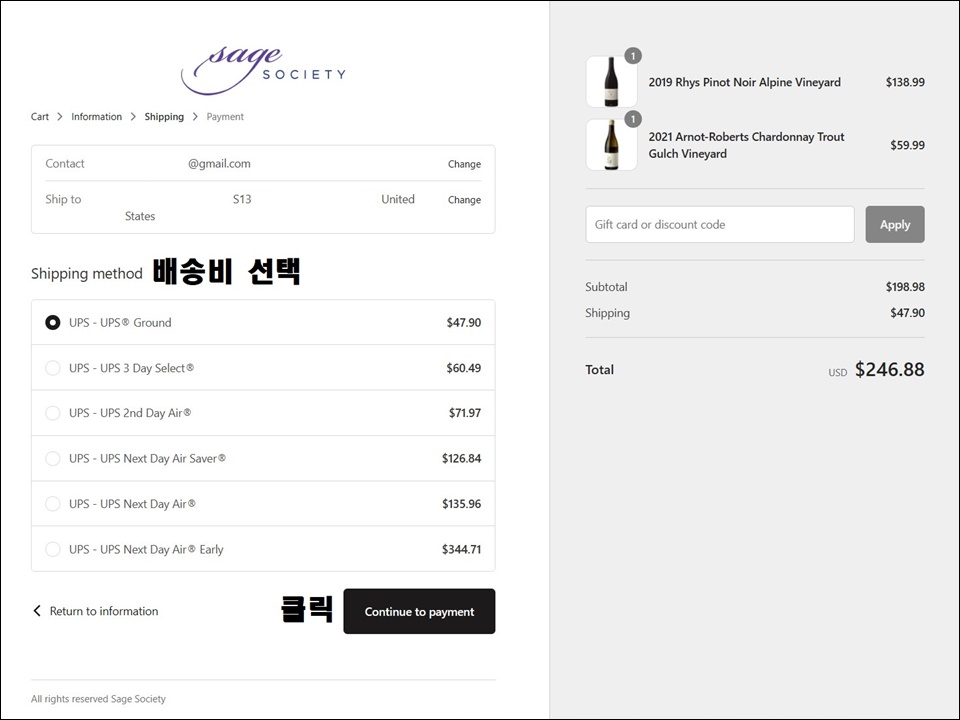
Task: Change the Ship to address
Action: click(464, 200)
